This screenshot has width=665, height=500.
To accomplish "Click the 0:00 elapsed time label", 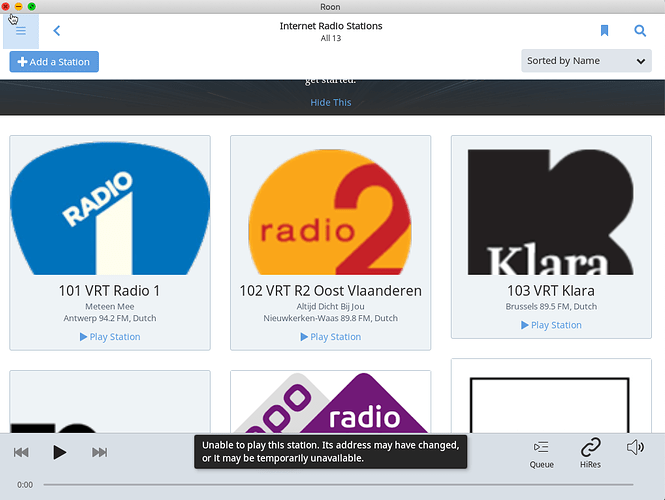I will click(x=25, y=485).
